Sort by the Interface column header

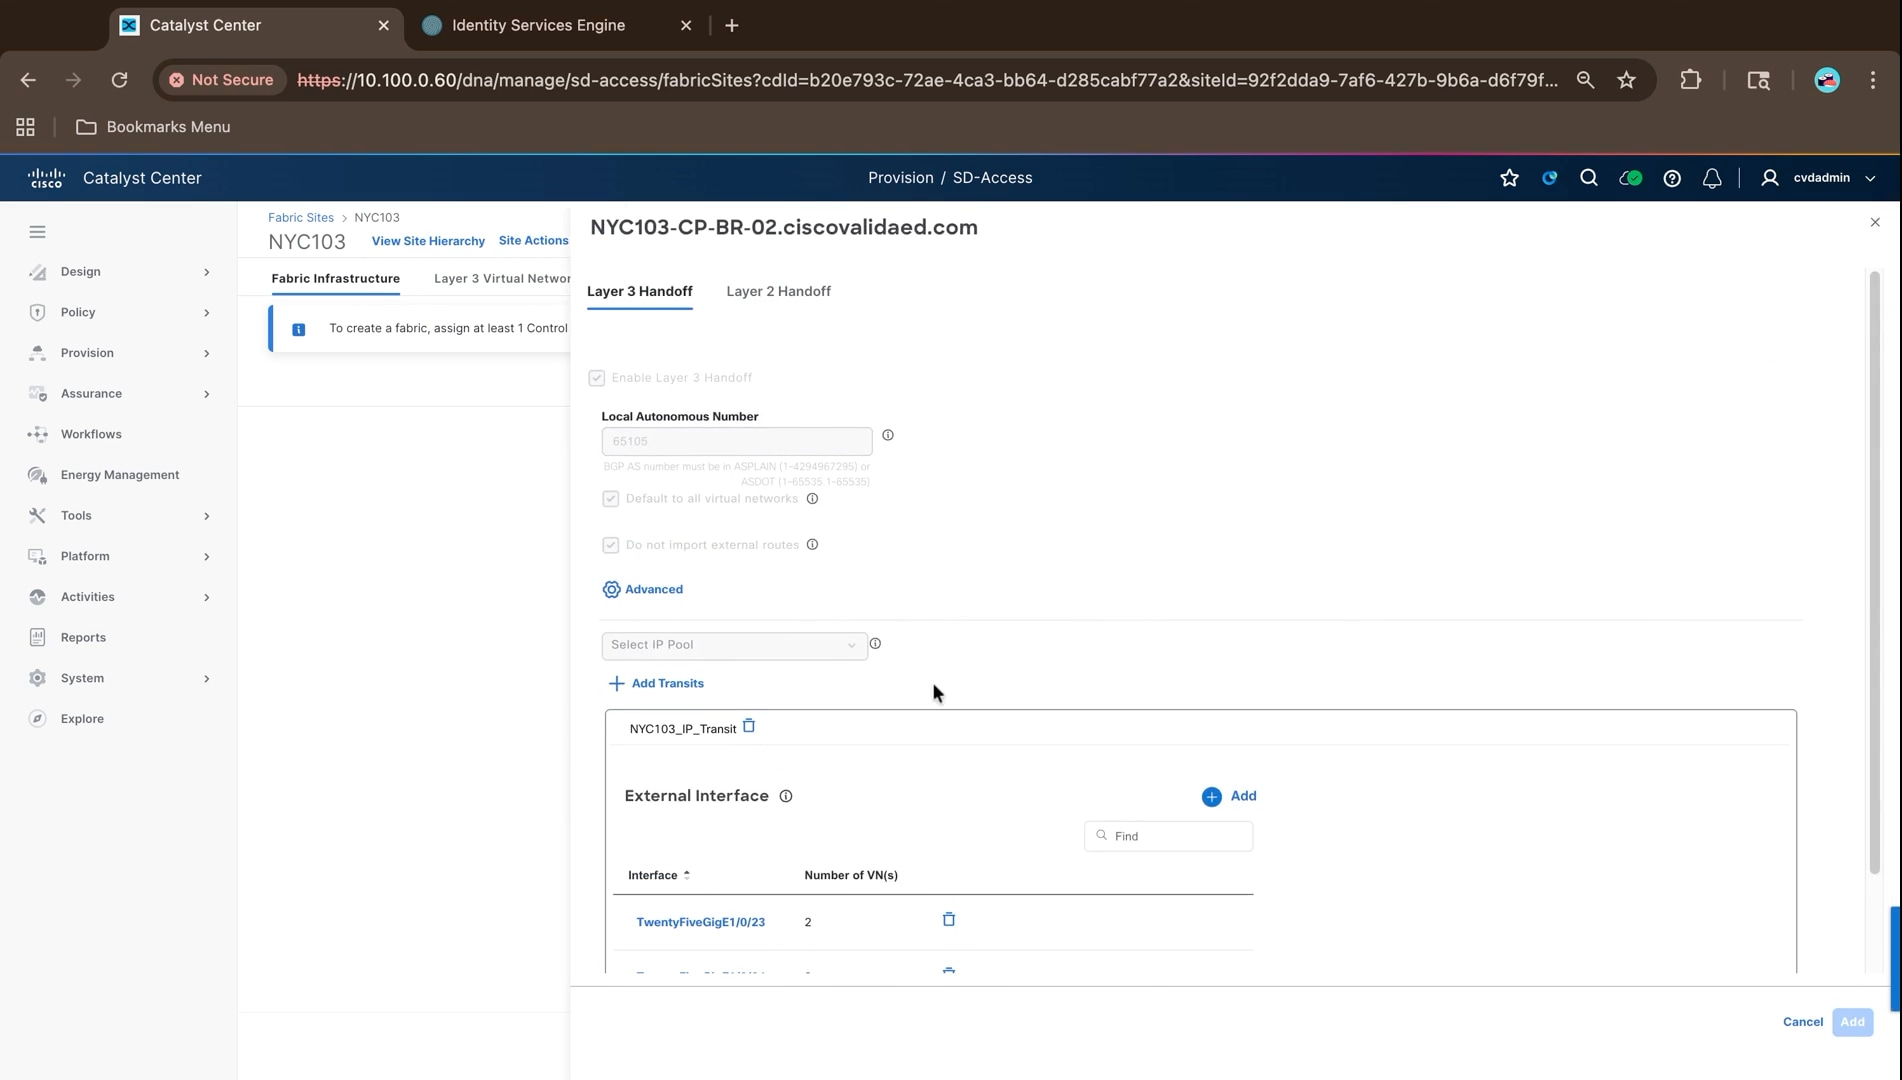click(659, 875)
